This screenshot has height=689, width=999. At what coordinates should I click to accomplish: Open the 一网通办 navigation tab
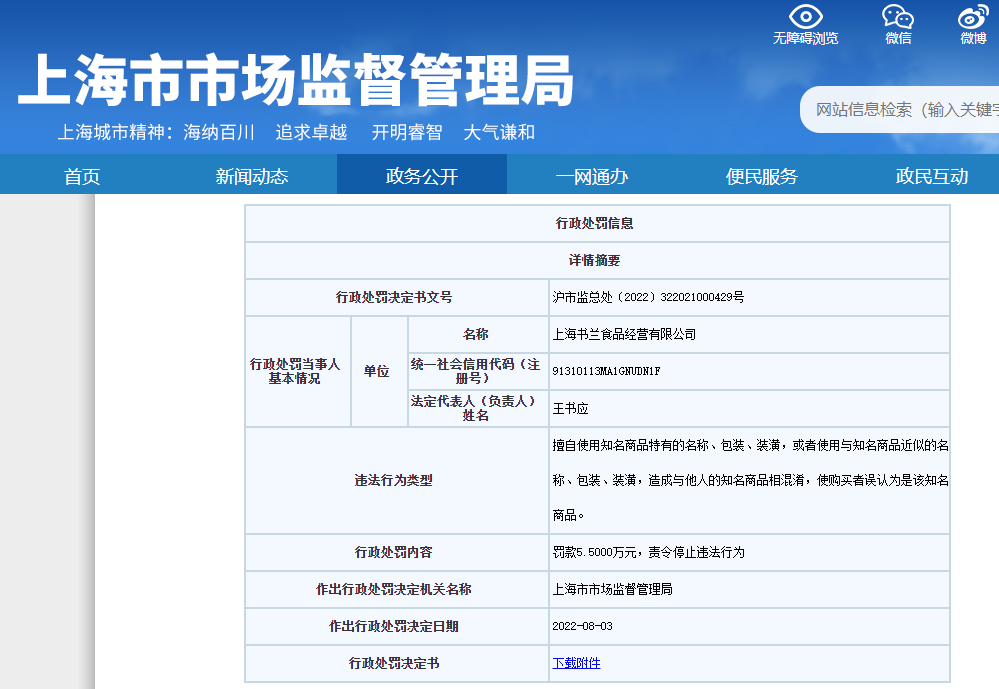pos(592,176)
